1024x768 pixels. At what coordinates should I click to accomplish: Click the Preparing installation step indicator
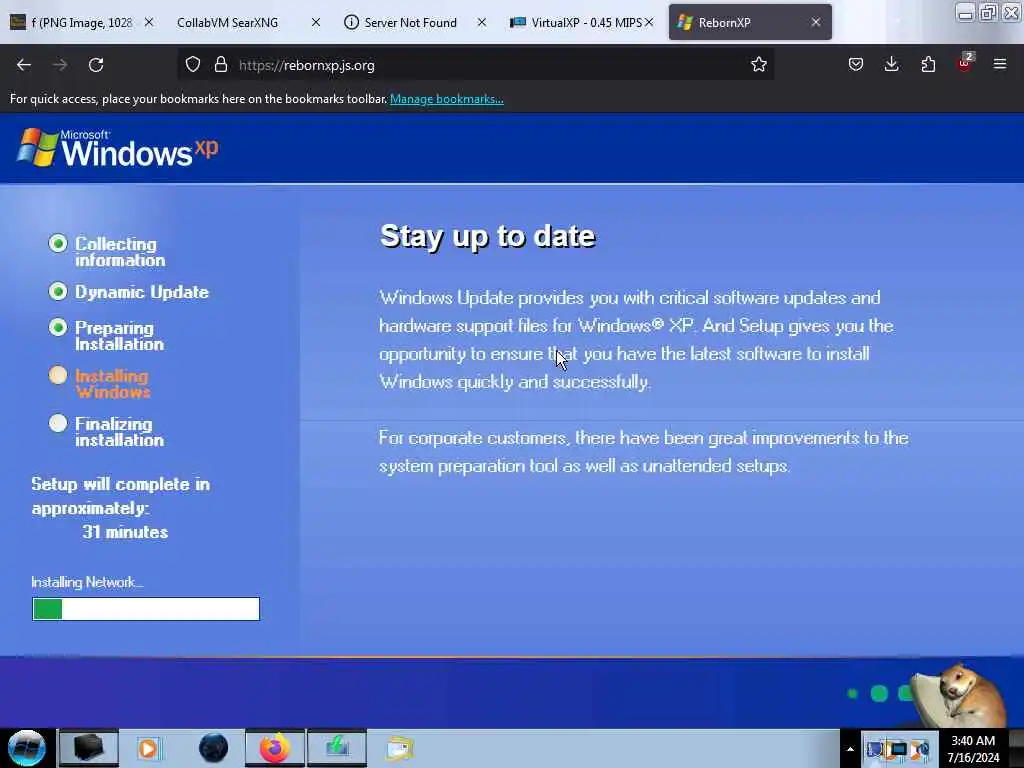[x=58, y=327]
